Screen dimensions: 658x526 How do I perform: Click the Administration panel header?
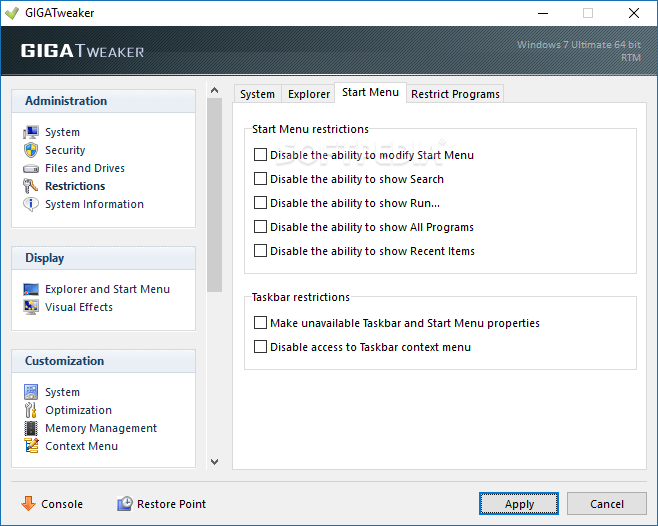(104, 101)
